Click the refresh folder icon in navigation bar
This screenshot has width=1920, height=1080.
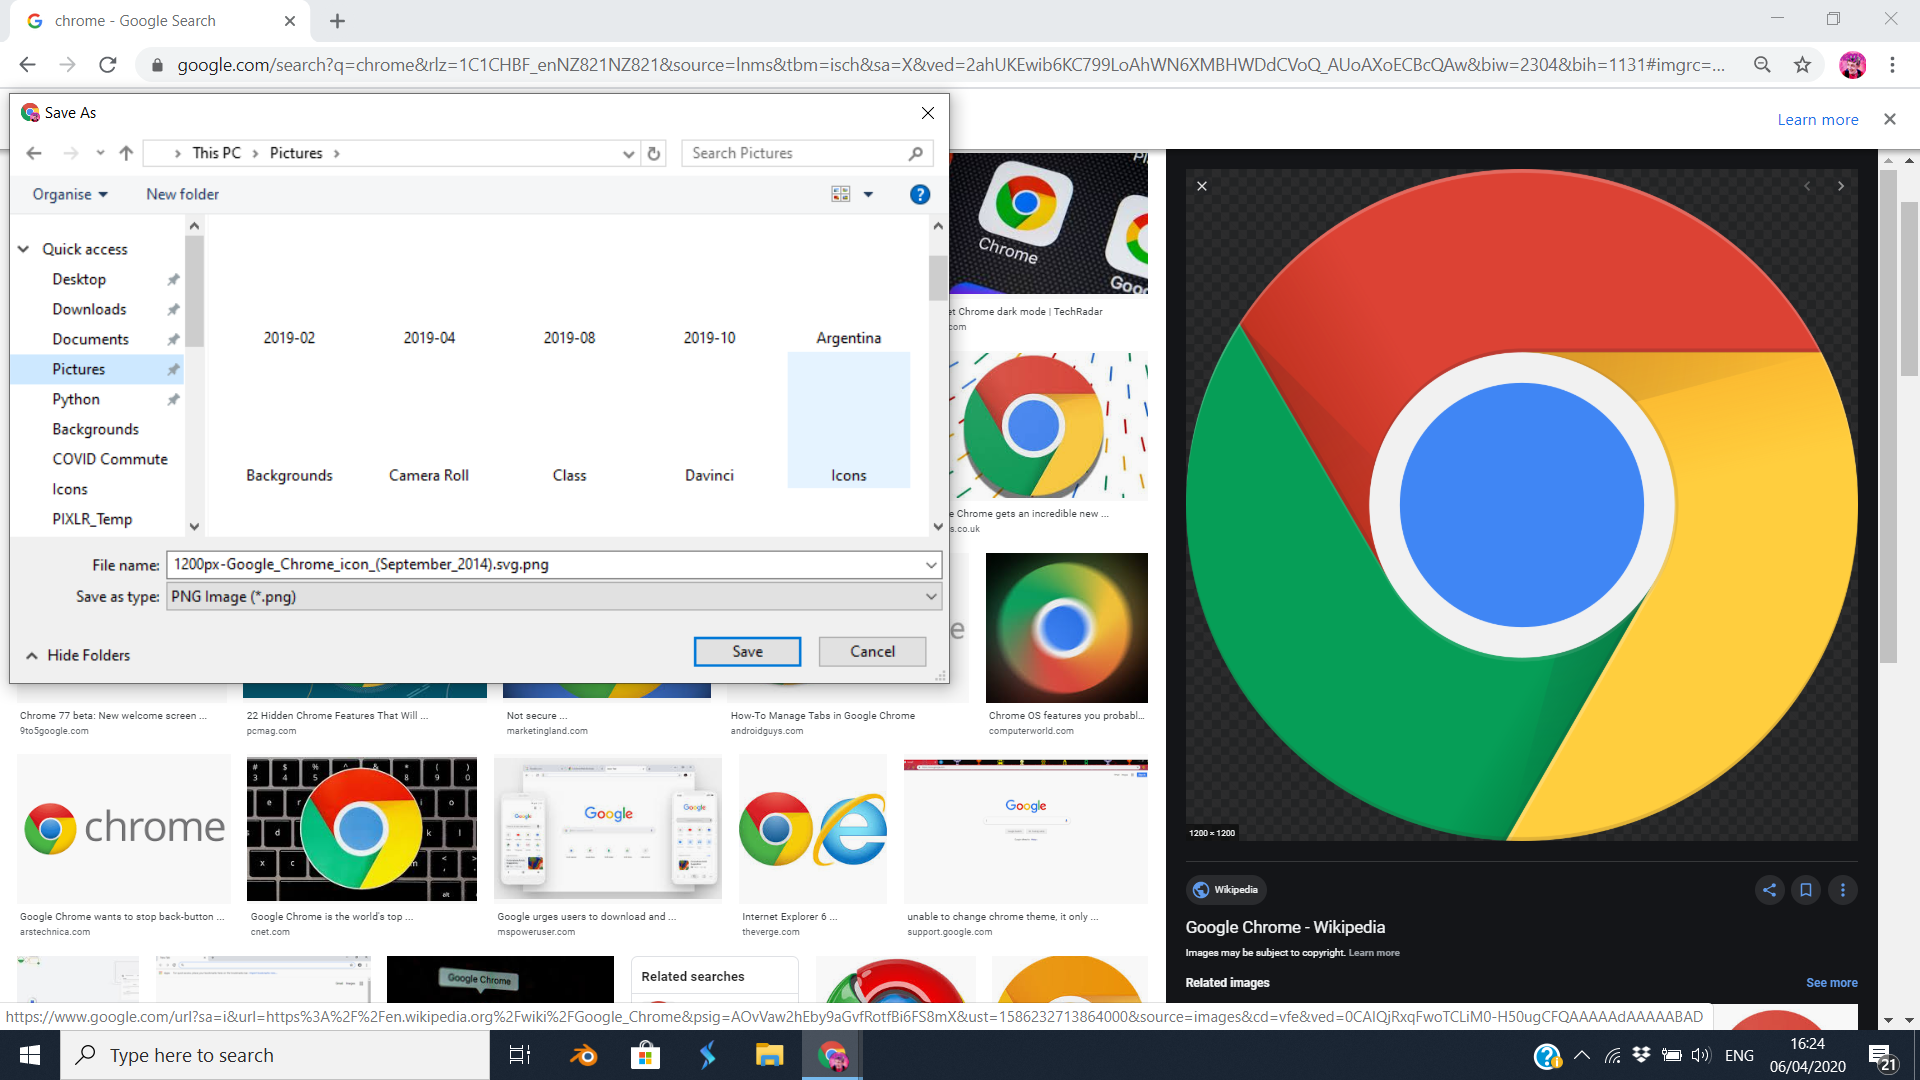tap(655, 152)
